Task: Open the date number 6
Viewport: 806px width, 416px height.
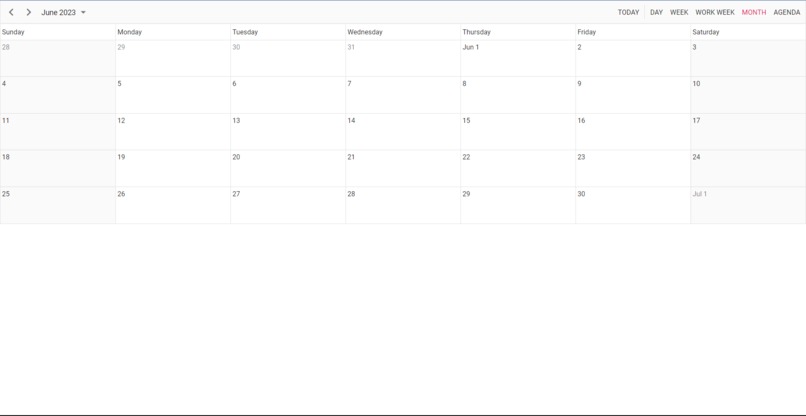Action: click(234, 84)
